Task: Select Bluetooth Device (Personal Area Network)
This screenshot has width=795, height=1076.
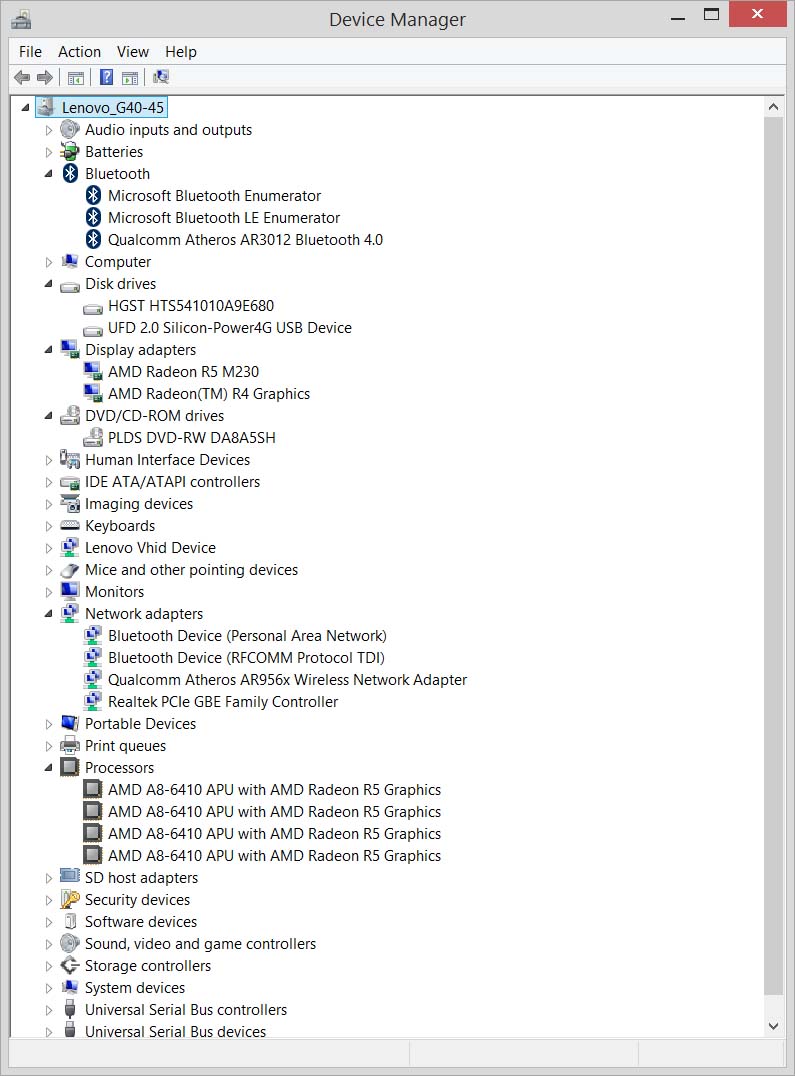Action: 247,635
